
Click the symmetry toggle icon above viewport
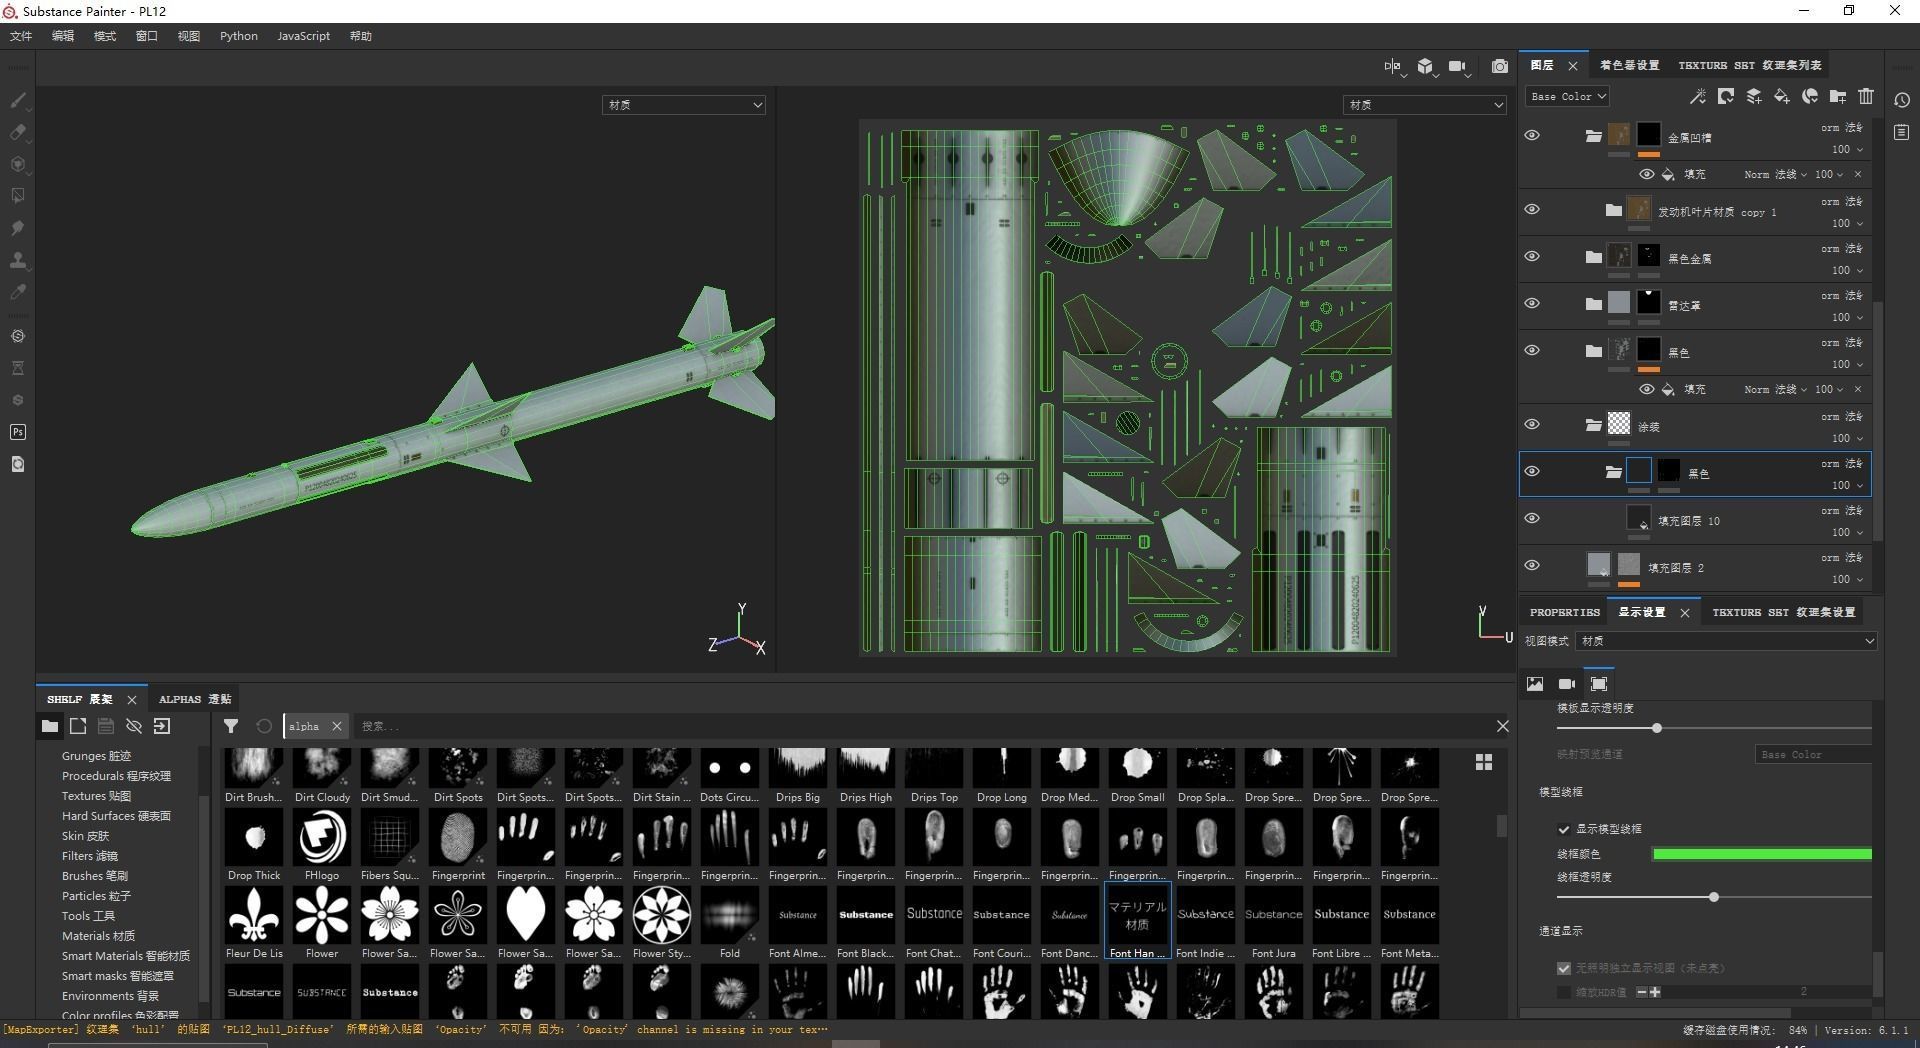click(x=1393, y=66)
